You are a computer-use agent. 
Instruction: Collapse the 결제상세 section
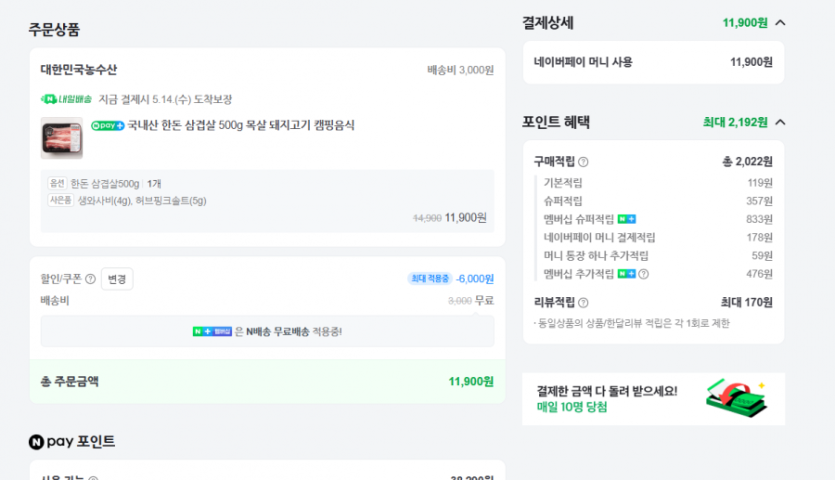coord(781,22)
